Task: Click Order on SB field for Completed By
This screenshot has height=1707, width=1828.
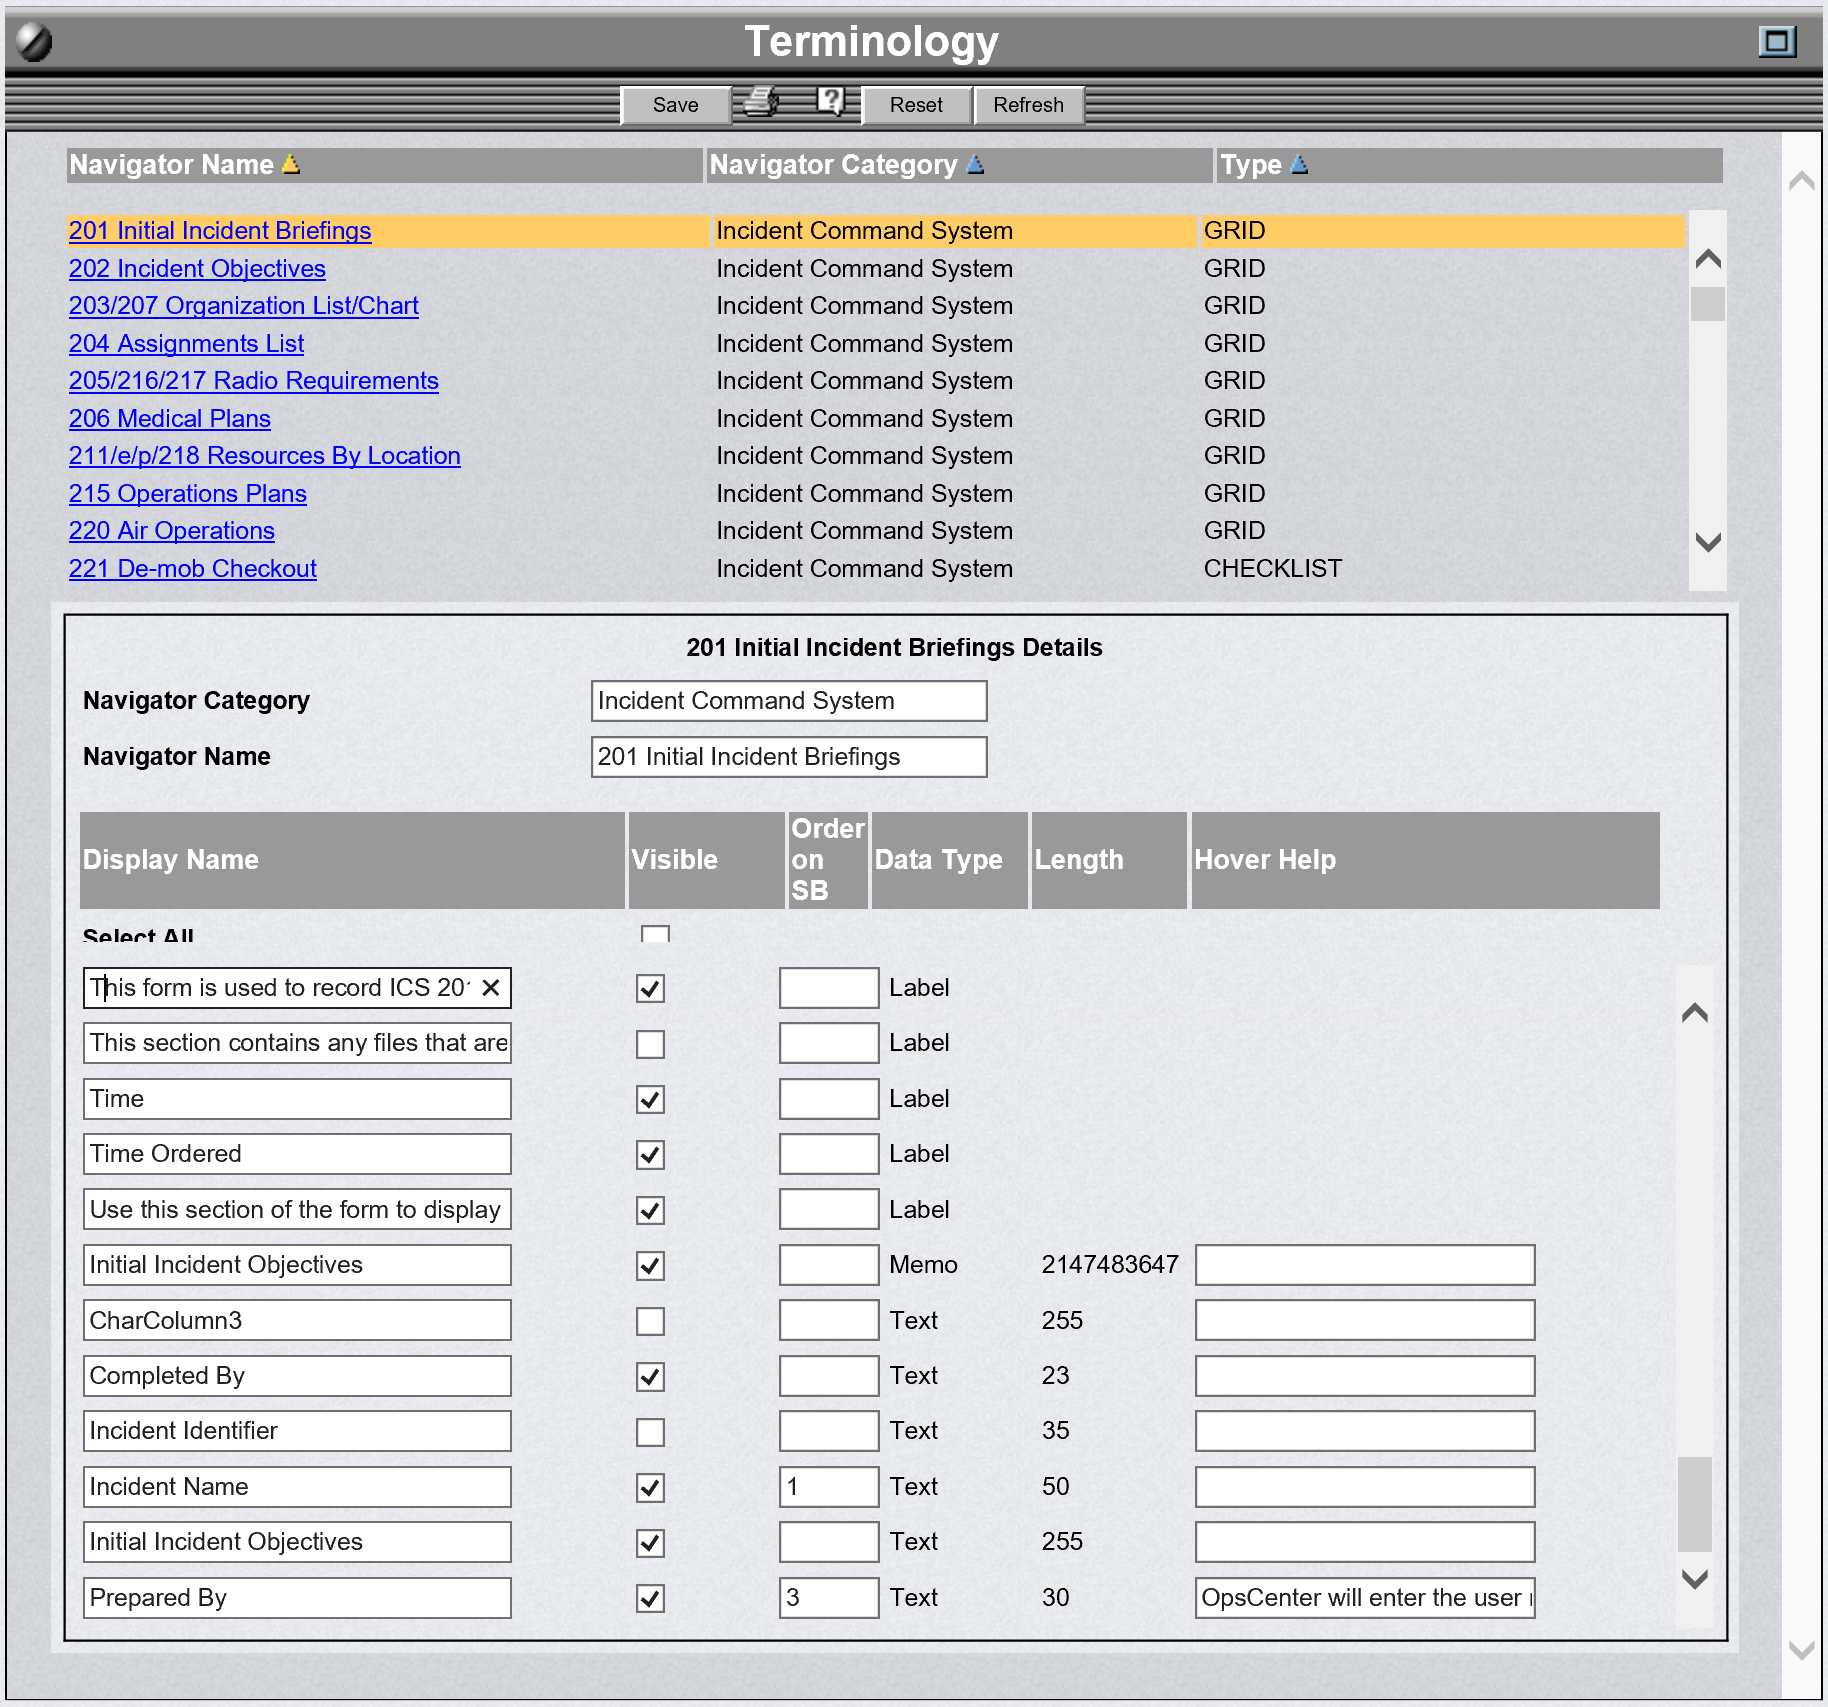Action: coord(828,1376)
